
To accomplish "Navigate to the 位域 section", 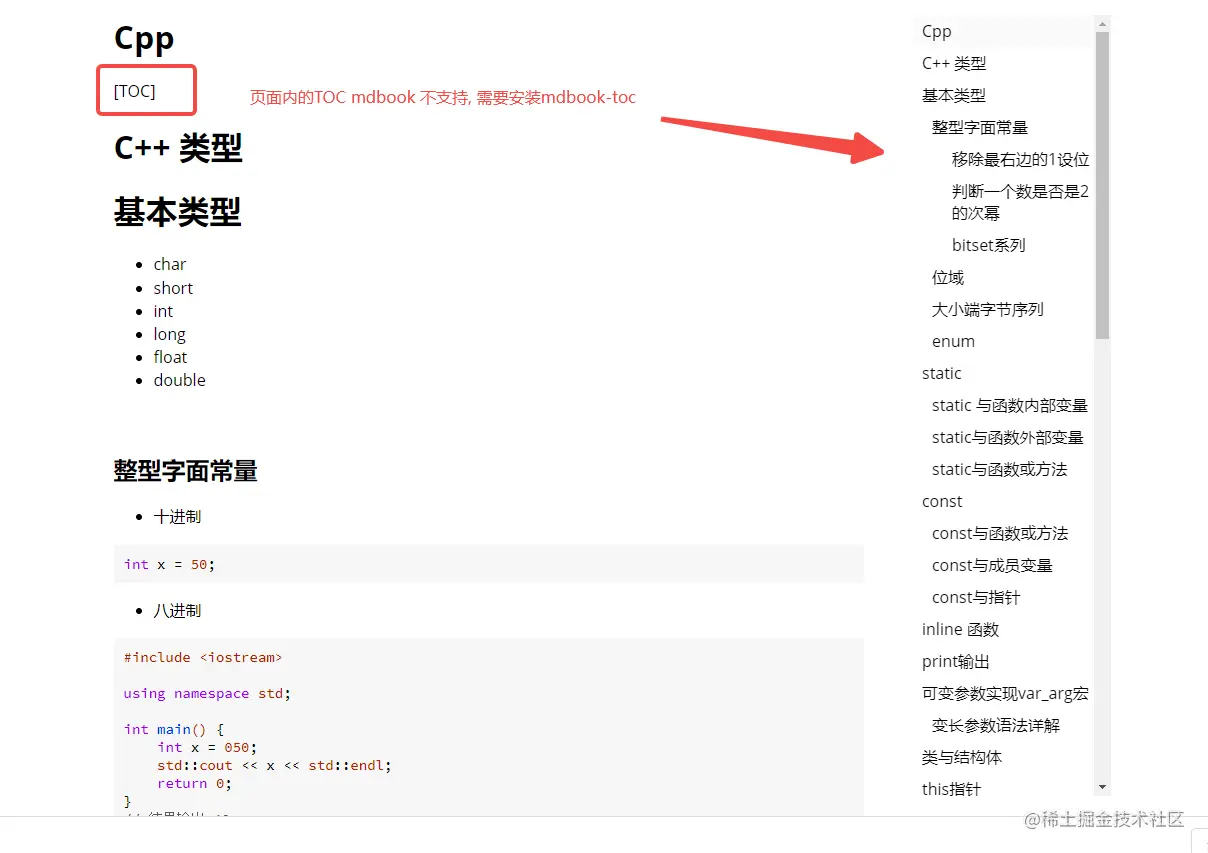I will [x=946, y=277].
